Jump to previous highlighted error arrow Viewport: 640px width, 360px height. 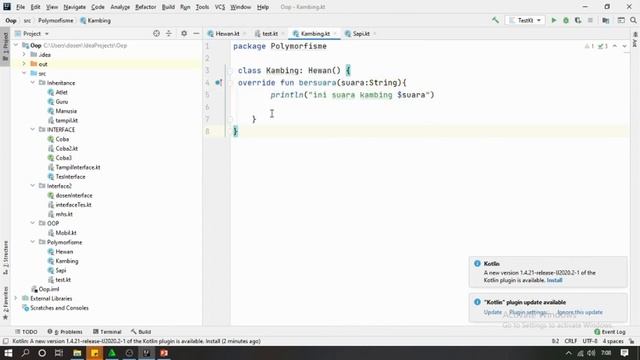(x=615, y=46)
